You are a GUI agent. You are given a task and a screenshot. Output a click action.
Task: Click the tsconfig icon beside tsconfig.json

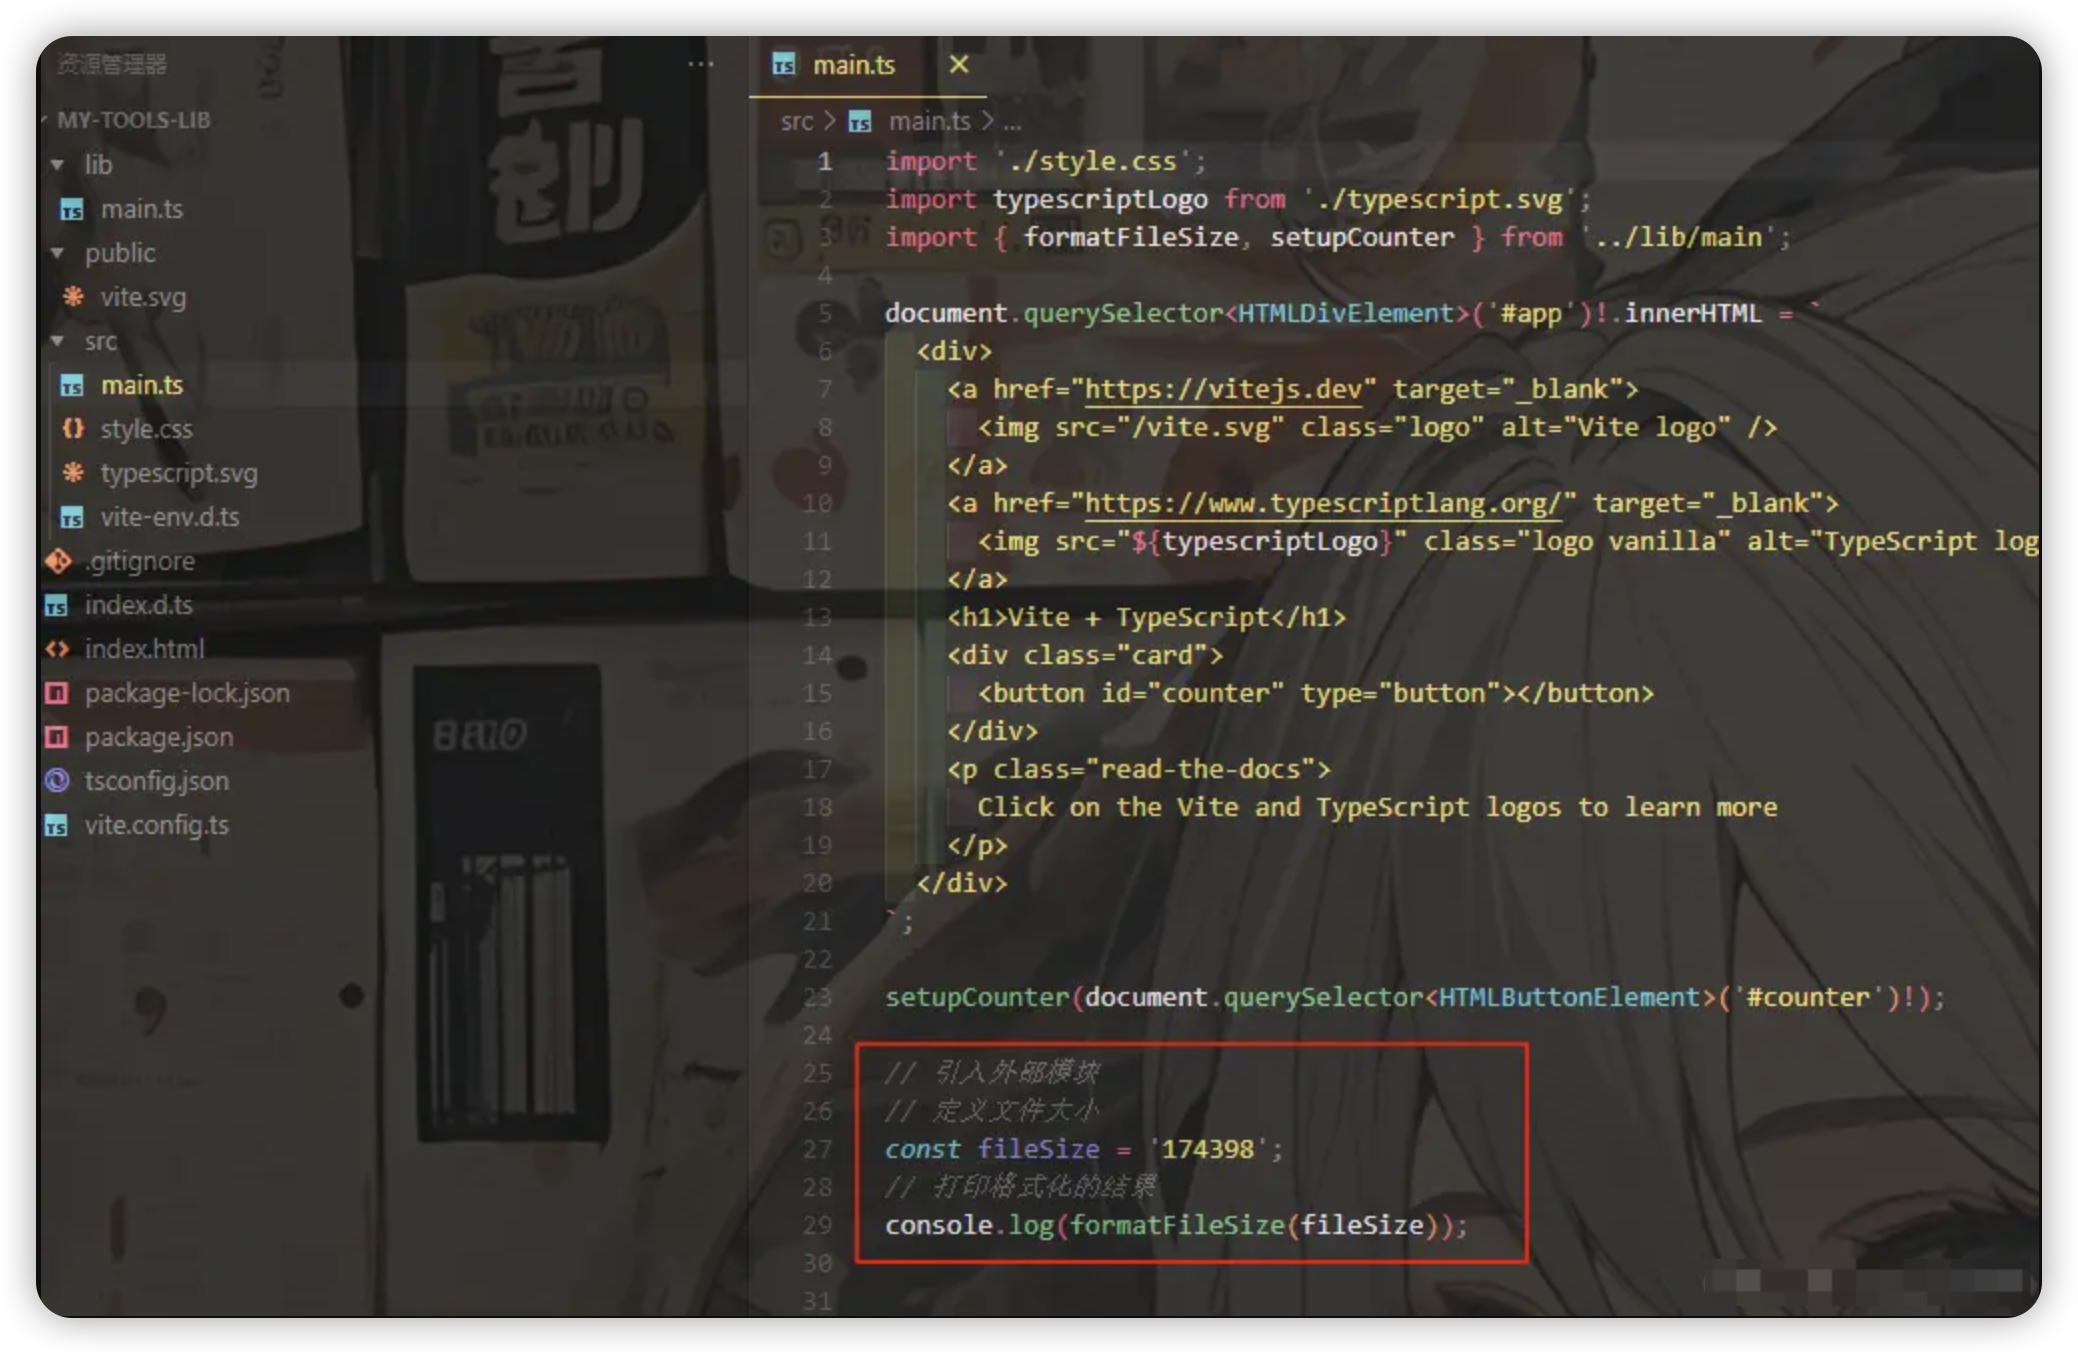57,781
